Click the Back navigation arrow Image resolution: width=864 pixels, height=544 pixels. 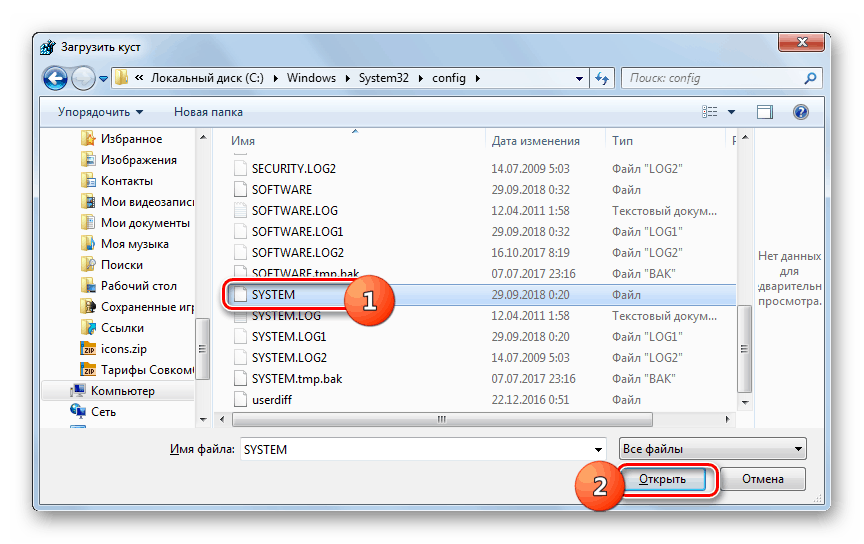55,78
